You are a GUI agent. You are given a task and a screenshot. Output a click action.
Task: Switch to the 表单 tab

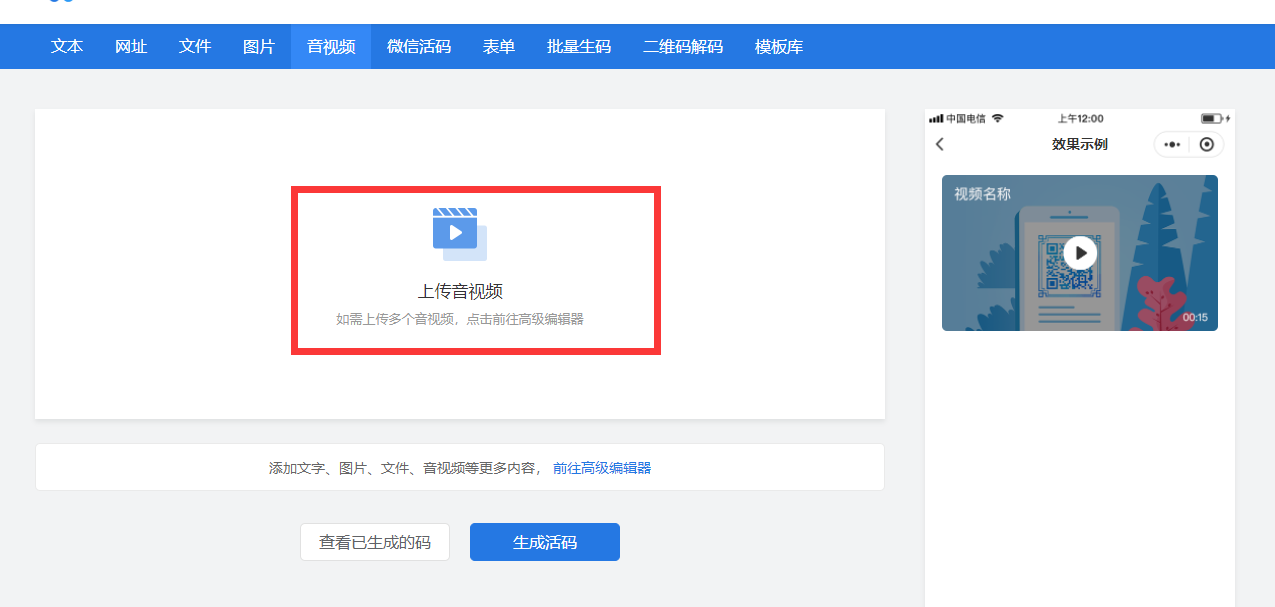point(499,46)
